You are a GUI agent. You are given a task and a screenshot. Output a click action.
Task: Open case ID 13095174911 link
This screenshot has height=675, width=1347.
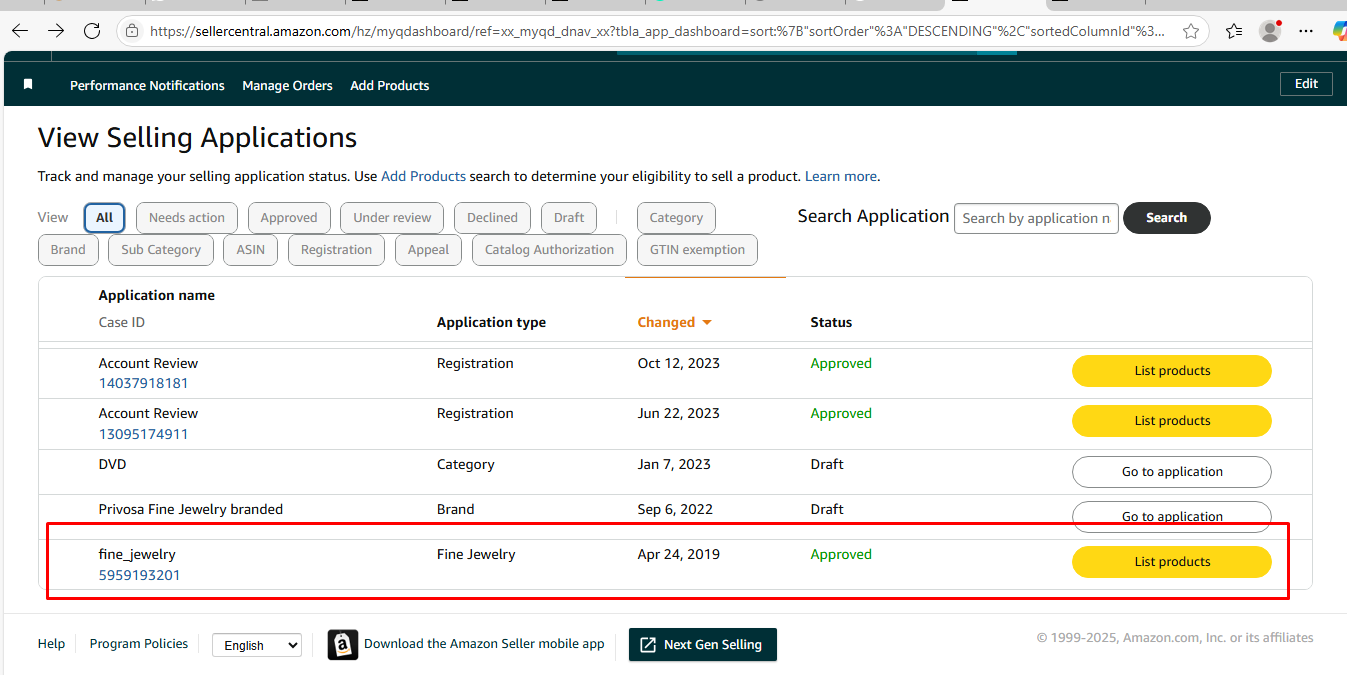[x=143, y=435]
